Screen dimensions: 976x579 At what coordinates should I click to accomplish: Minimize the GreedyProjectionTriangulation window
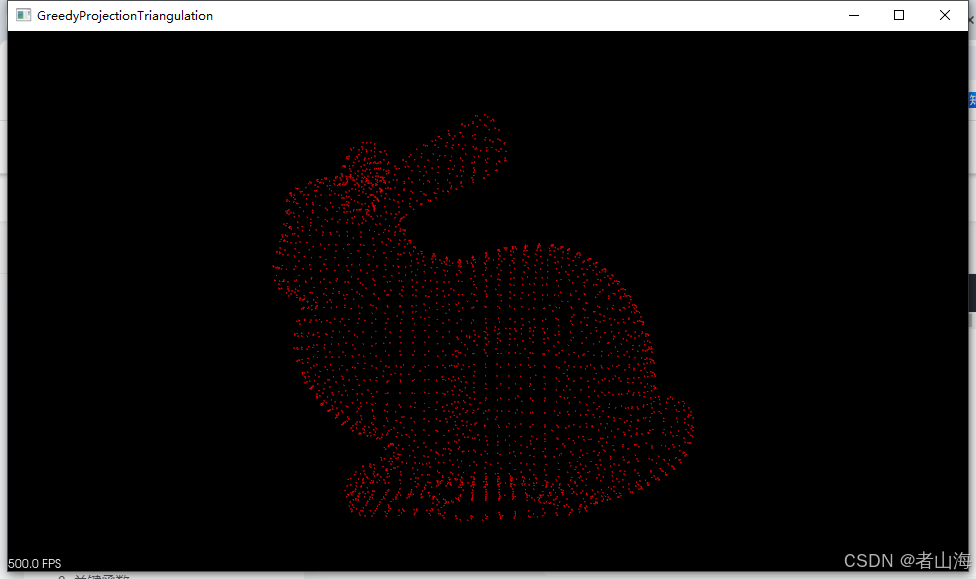pos(854,15)
